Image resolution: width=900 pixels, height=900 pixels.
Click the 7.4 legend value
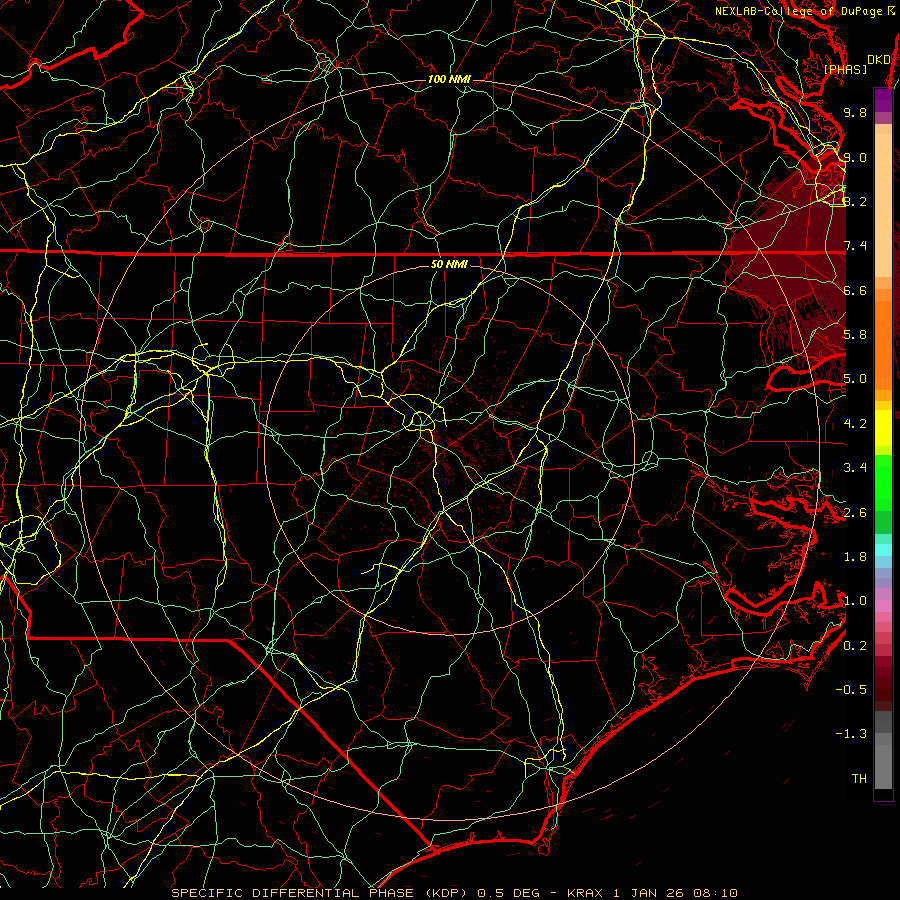point(855,246)
